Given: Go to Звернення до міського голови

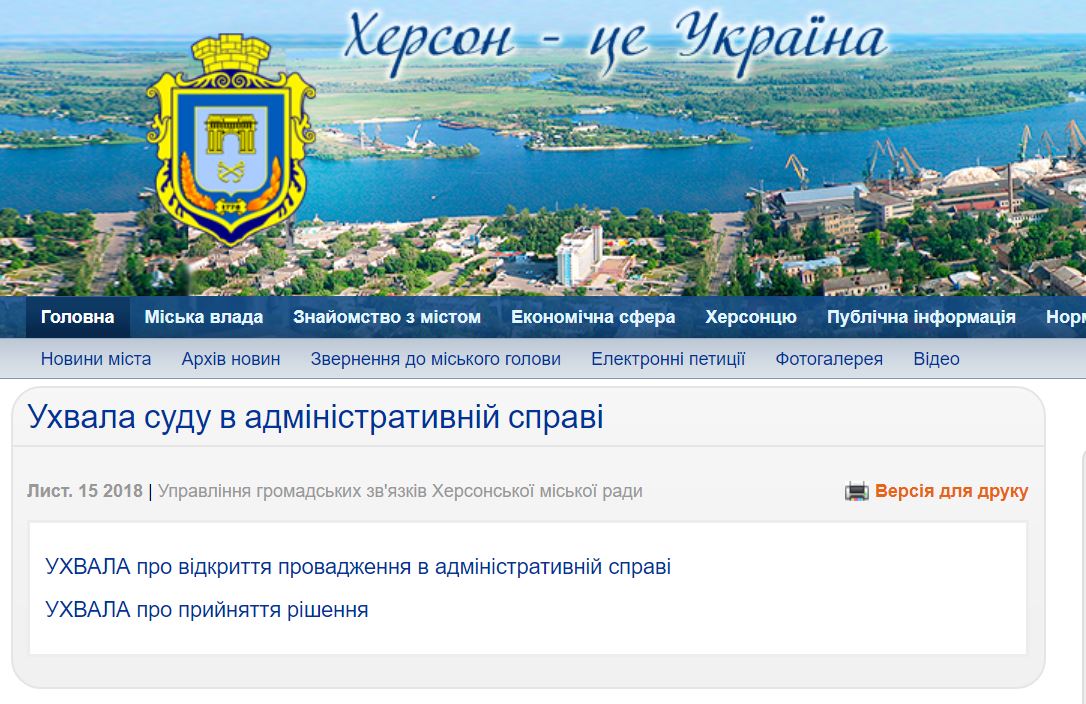Looking at the screenshot, I should click(436, 359).
